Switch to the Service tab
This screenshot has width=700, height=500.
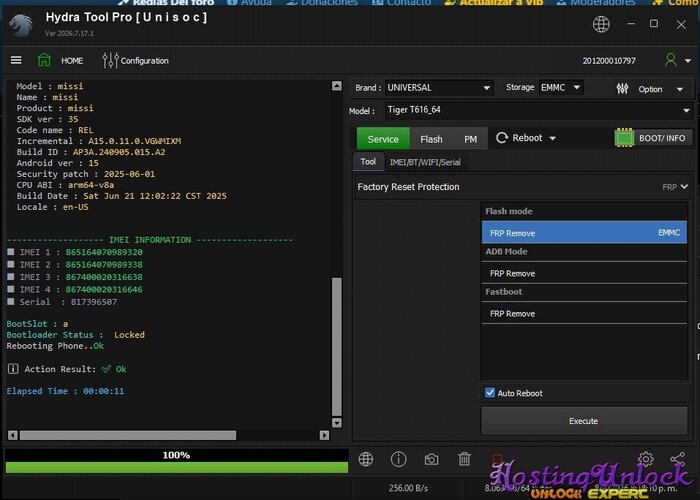coord(383,139)
